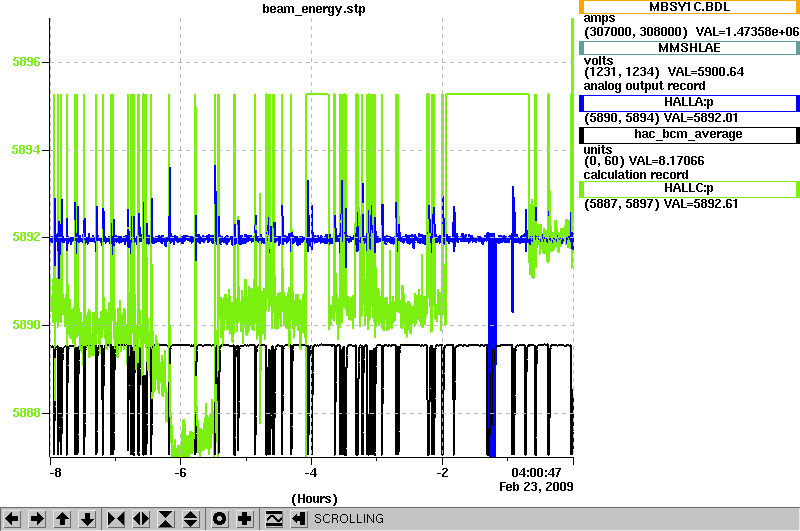
Task: Pan the graph left with left arrow
Action: click(x=12, y=519)
